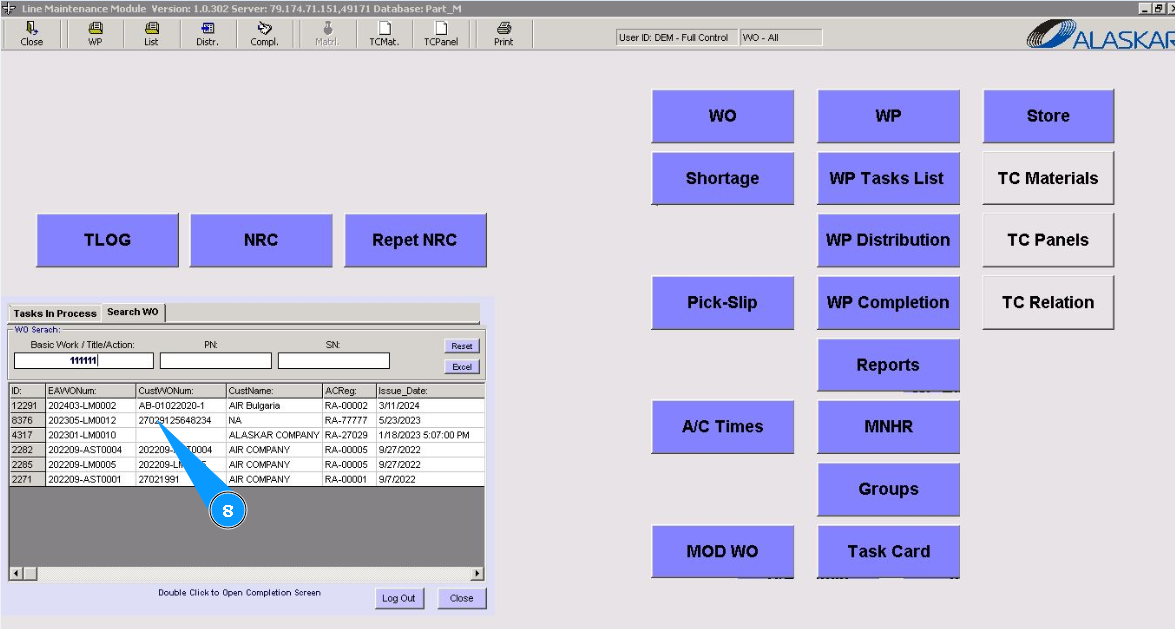
Task: Open TC Relation
Action: click(x=1048, y=302)
